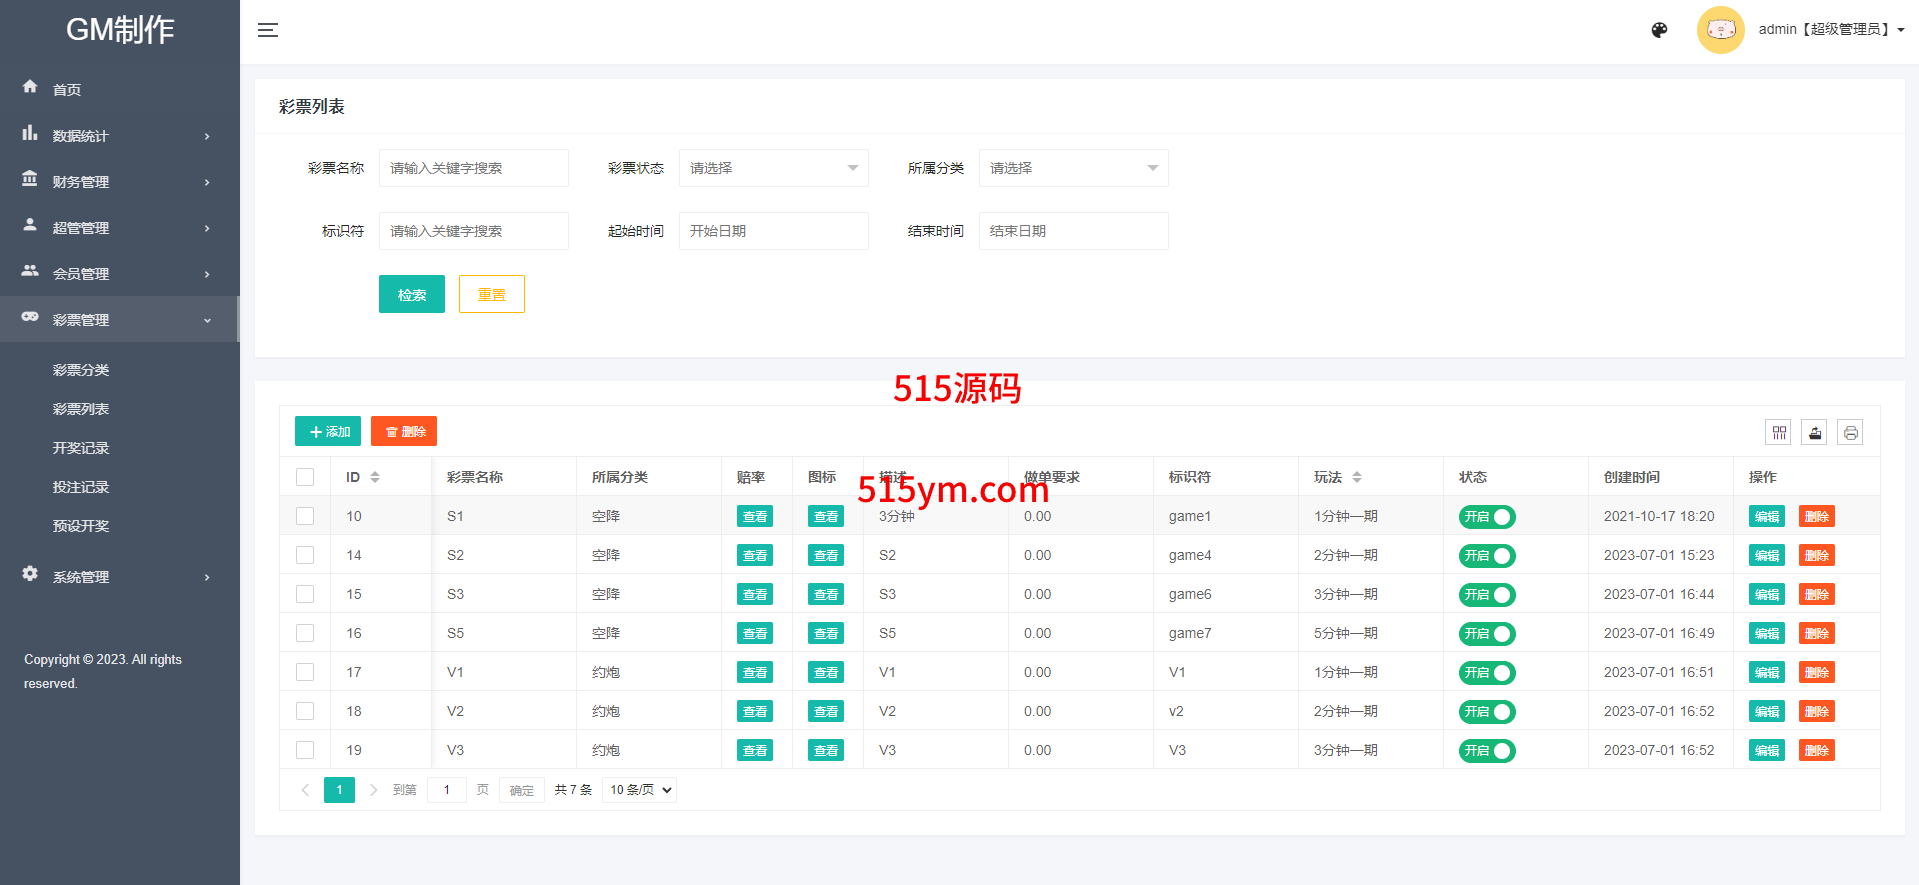Open the 10 条/页 page size dropdown

click(x=639, y=790)
